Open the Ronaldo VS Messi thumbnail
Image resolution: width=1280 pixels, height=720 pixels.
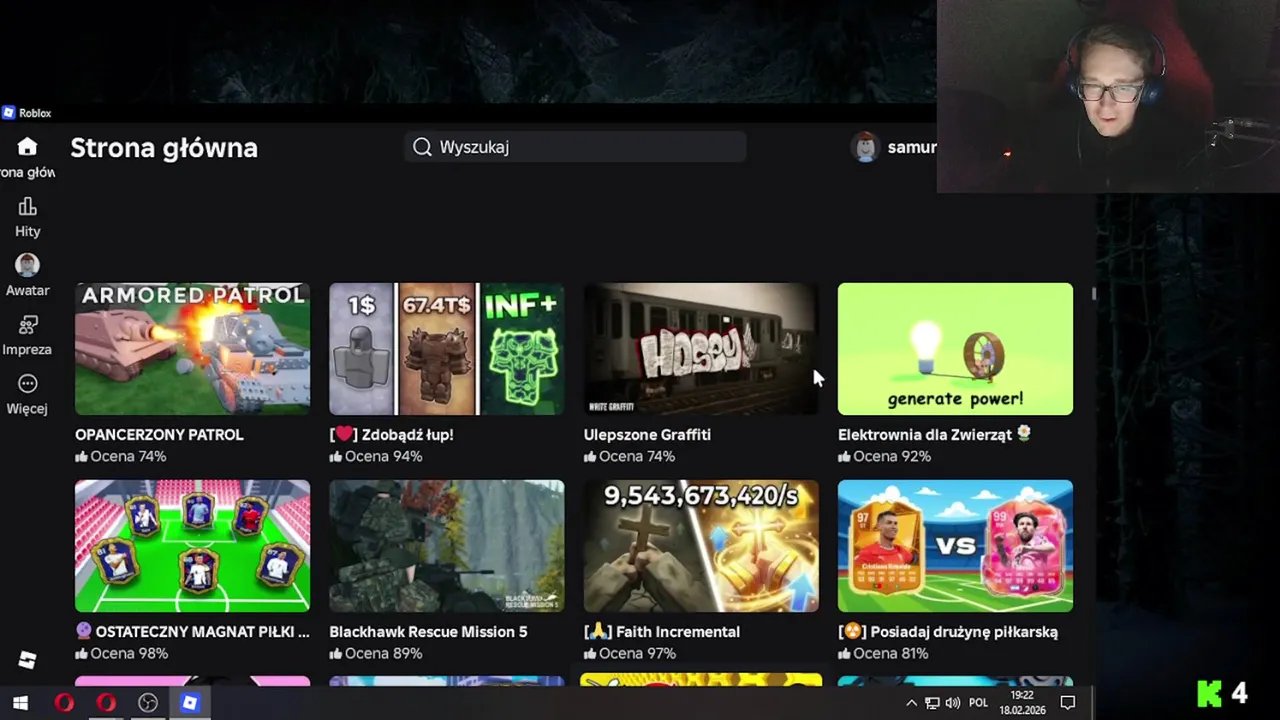pos(955,546)
